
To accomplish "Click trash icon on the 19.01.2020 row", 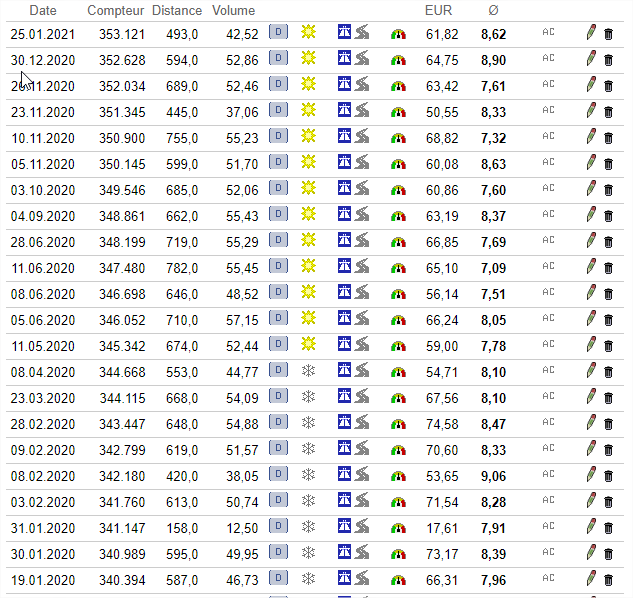I will point(608,579).
